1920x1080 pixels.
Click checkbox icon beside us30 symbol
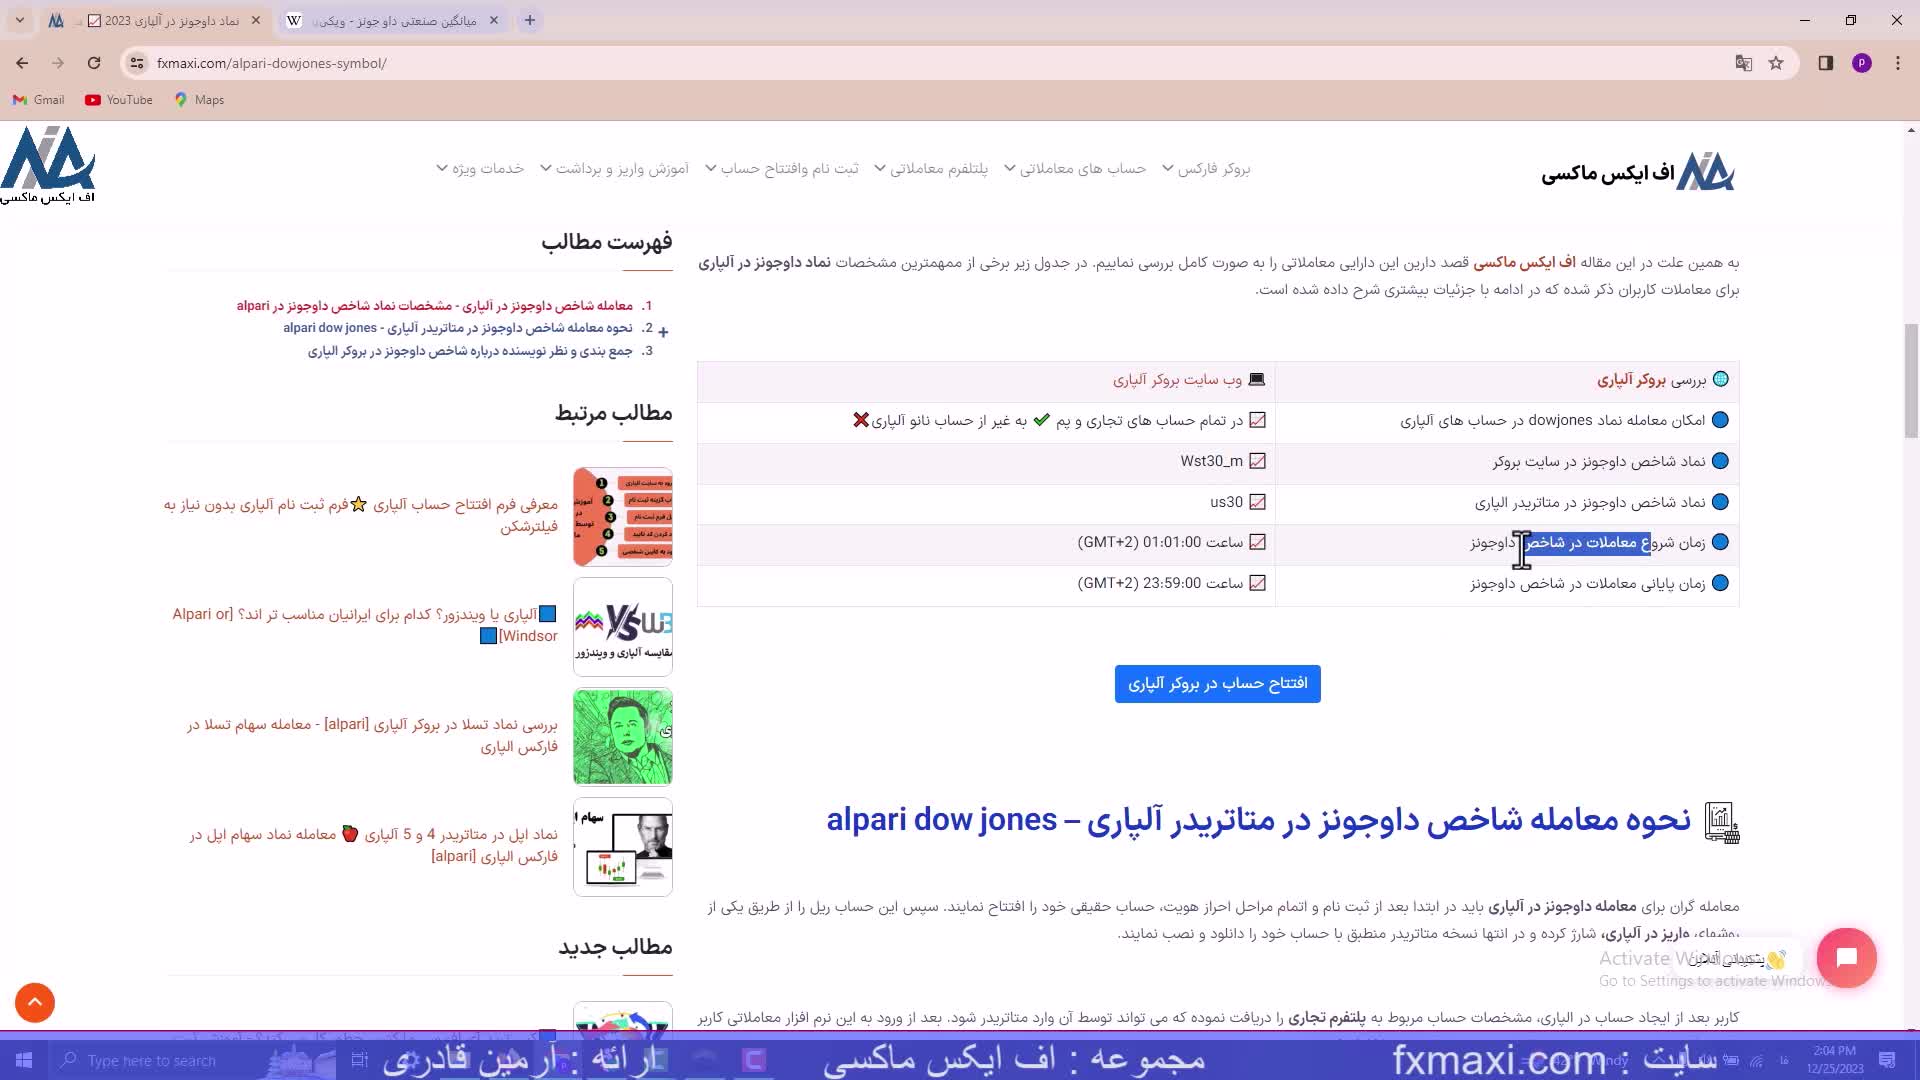[x=1258, y=502]
